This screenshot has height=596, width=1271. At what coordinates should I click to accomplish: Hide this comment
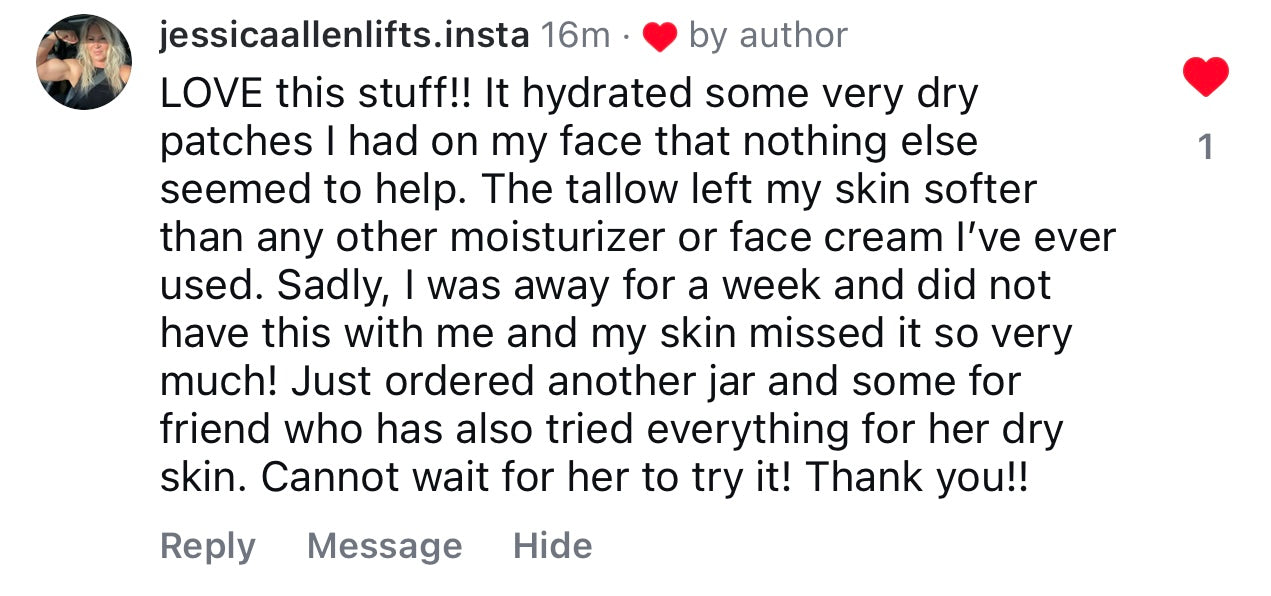[552, 546]
